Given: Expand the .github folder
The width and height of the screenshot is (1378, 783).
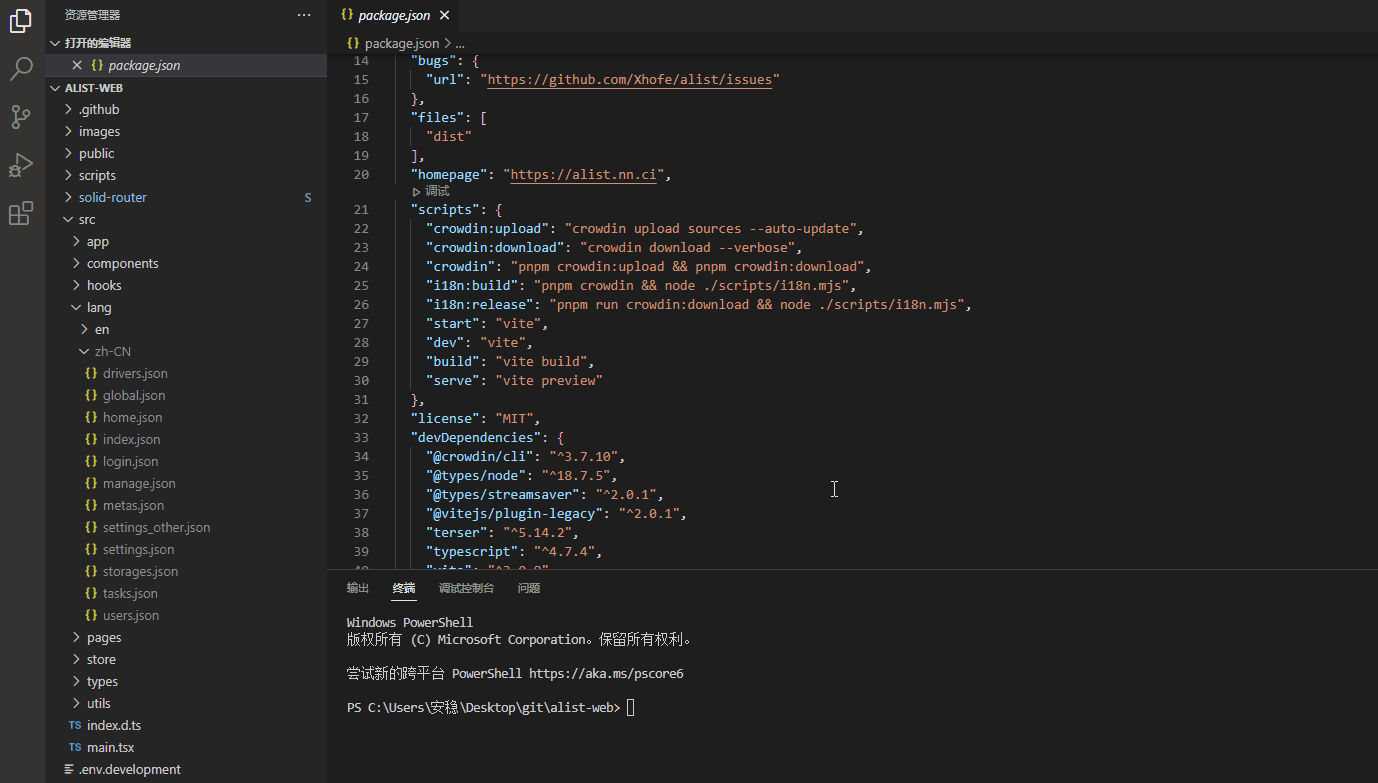Looking at the screenshot, I should [98, 109].
